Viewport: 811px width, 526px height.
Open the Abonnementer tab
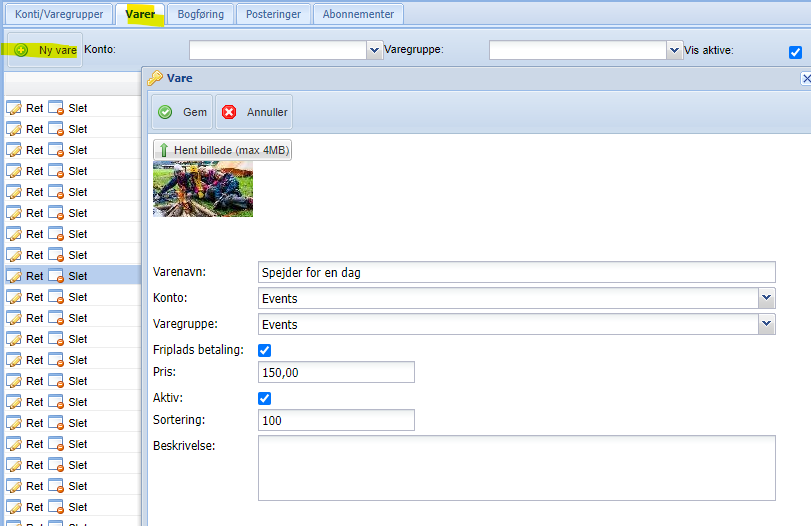[x=359, y=14]
